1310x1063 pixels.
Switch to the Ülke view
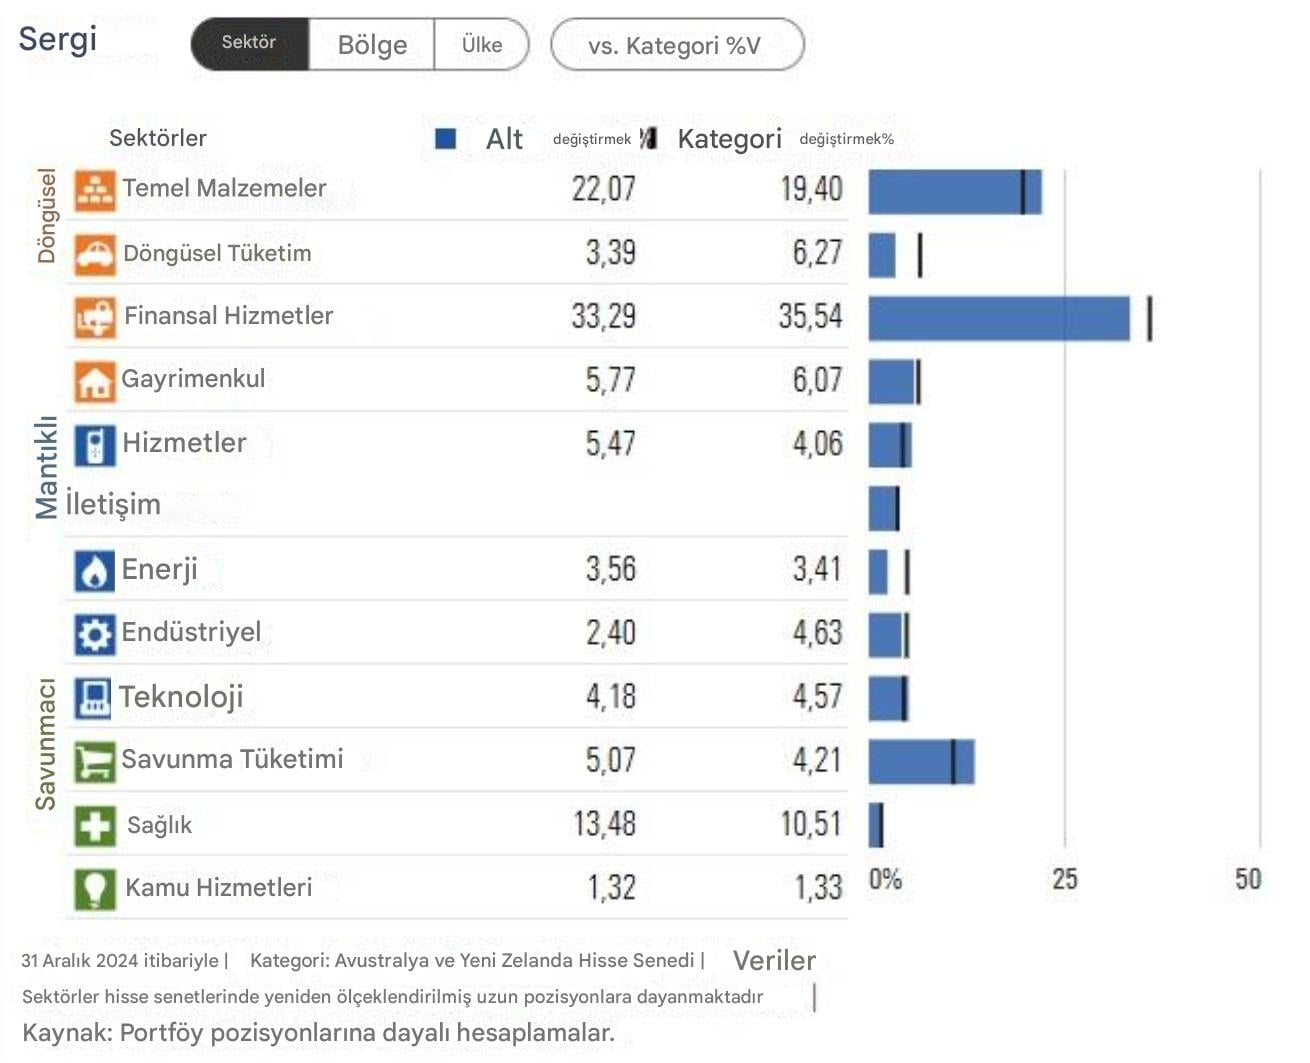point(481,44)
